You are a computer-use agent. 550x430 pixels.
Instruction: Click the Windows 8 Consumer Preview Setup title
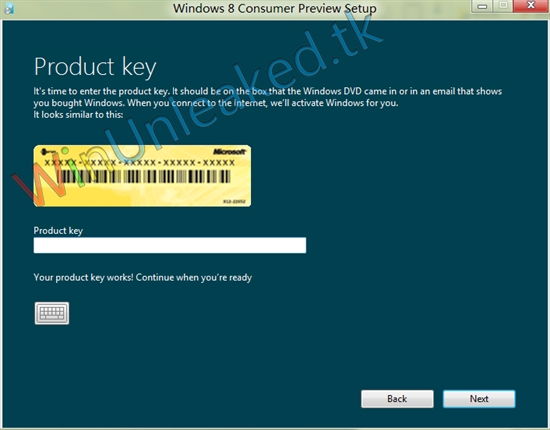[x=275, y=8]
